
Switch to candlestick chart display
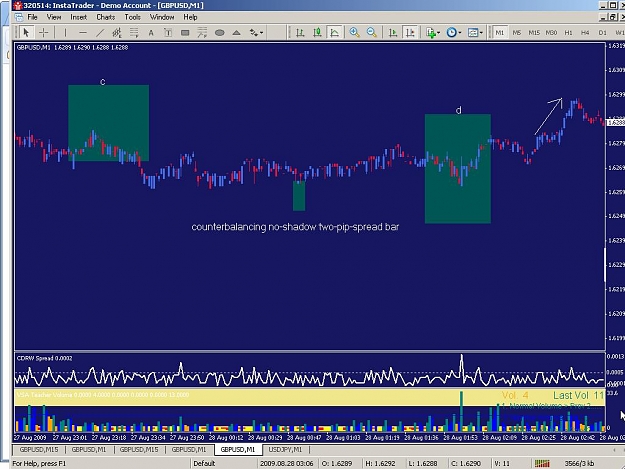pyautogui.click(x=317, y=33)
